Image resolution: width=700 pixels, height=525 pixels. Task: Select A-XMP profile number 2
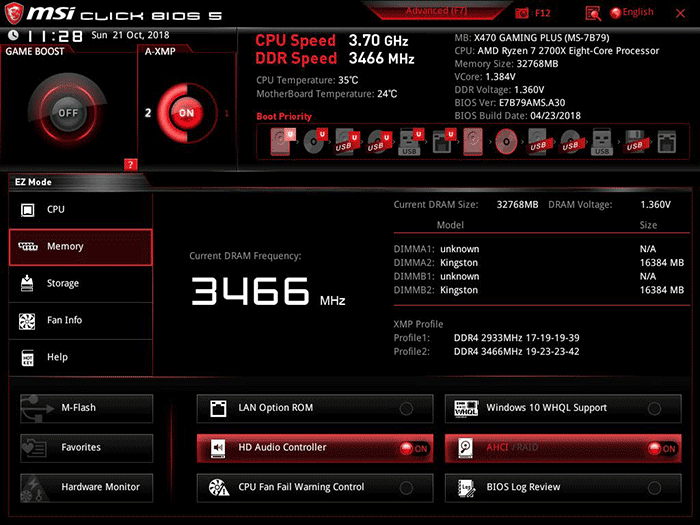click(148, 113)
